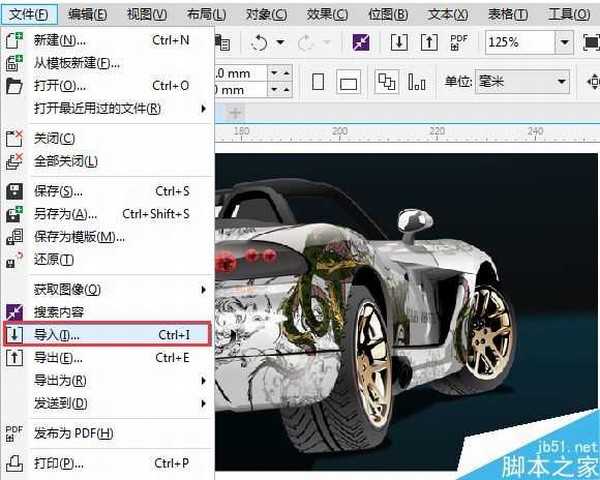The height and width of the screenshot is (480, 600).
Task: Click the all-pages layout icon
Action: (x=386, y=82)
